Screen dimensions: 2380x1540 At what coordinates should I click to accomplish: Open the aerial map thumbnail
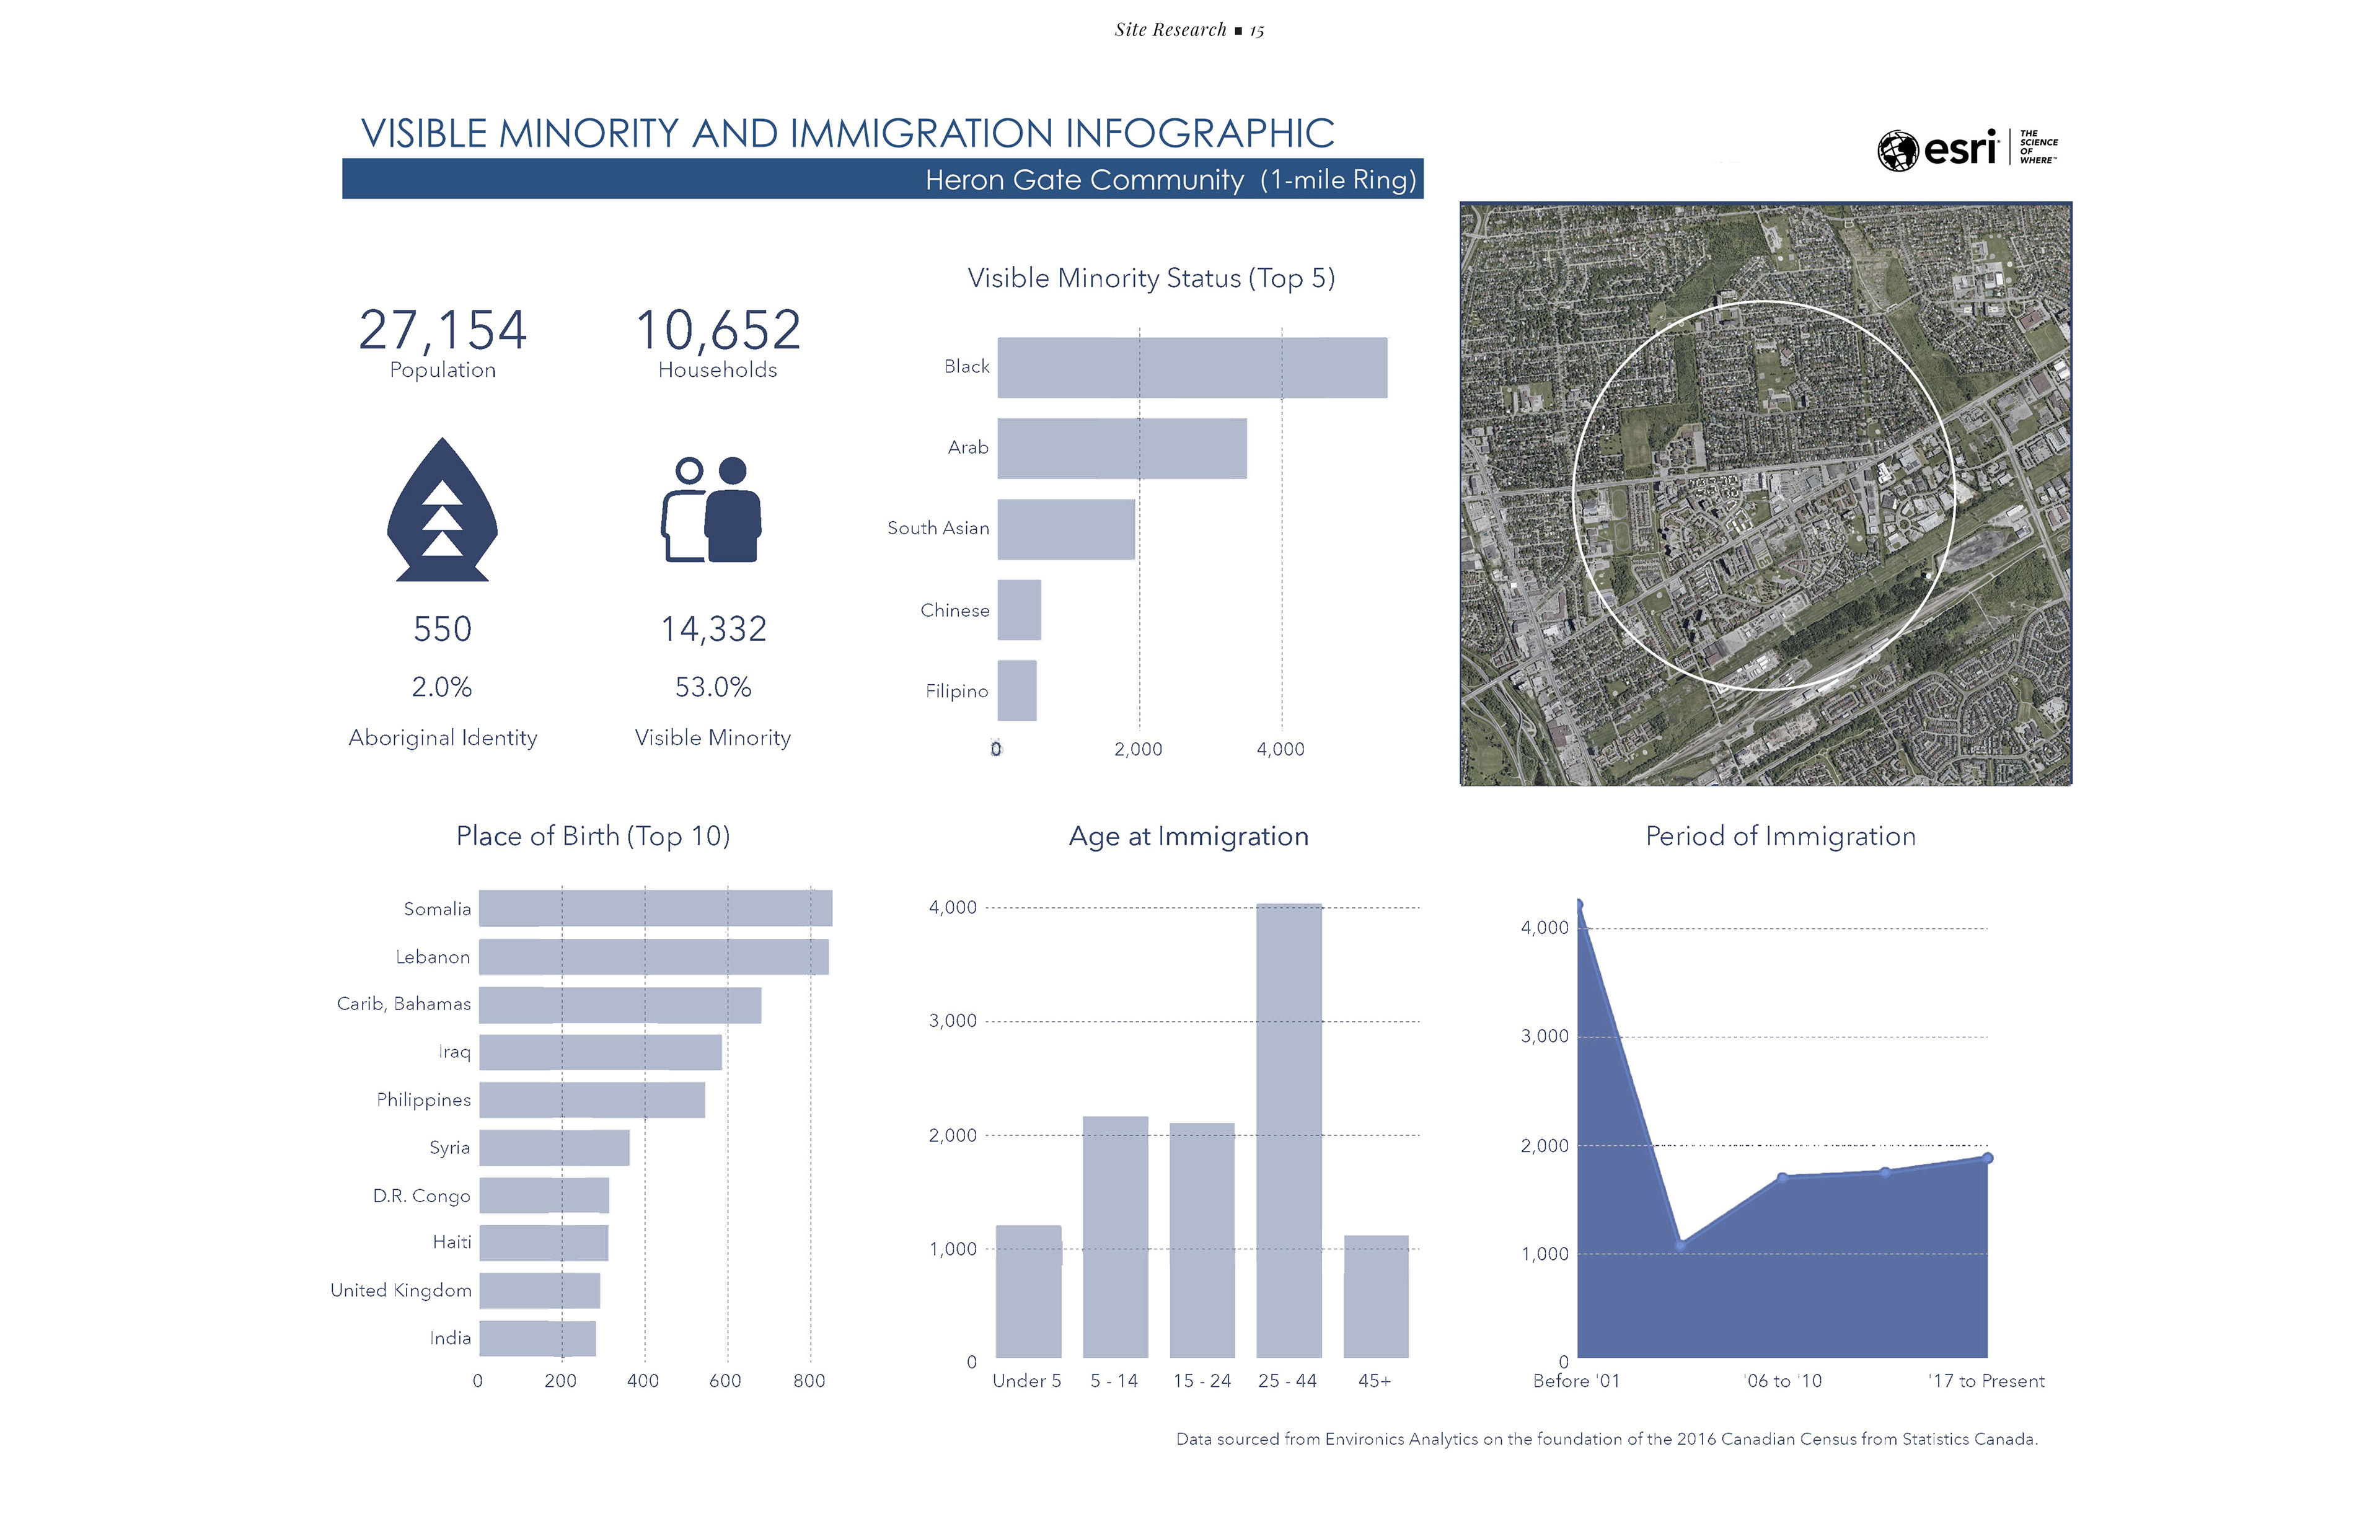pos(1765,494)
